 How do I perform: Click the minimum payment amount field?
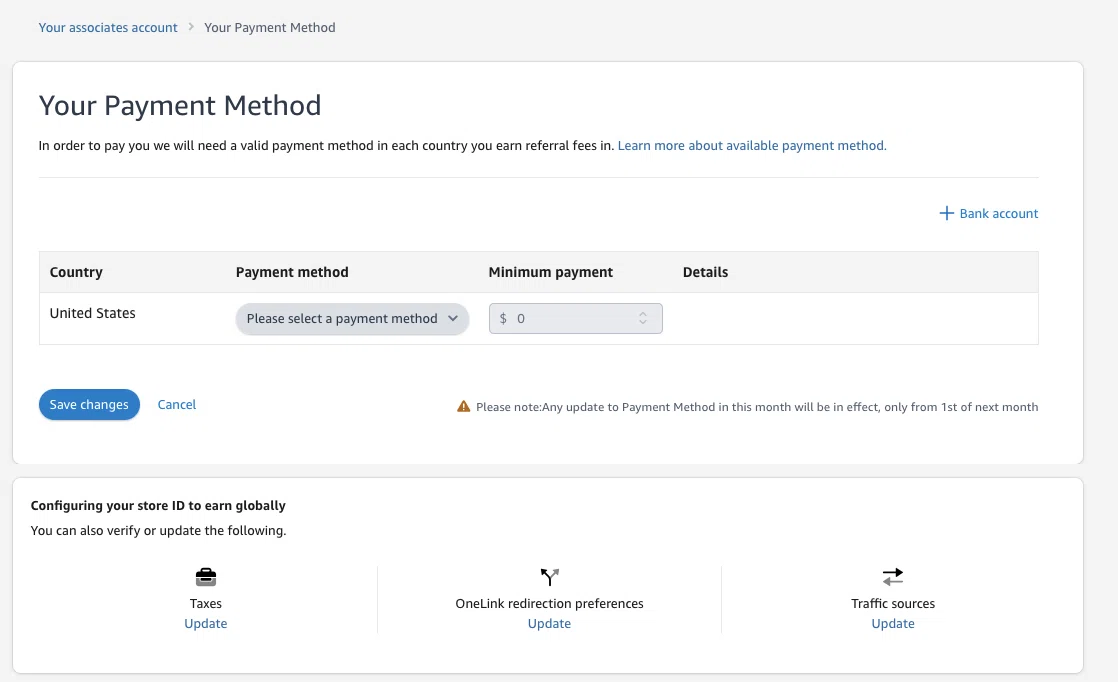tap(575, 319)
